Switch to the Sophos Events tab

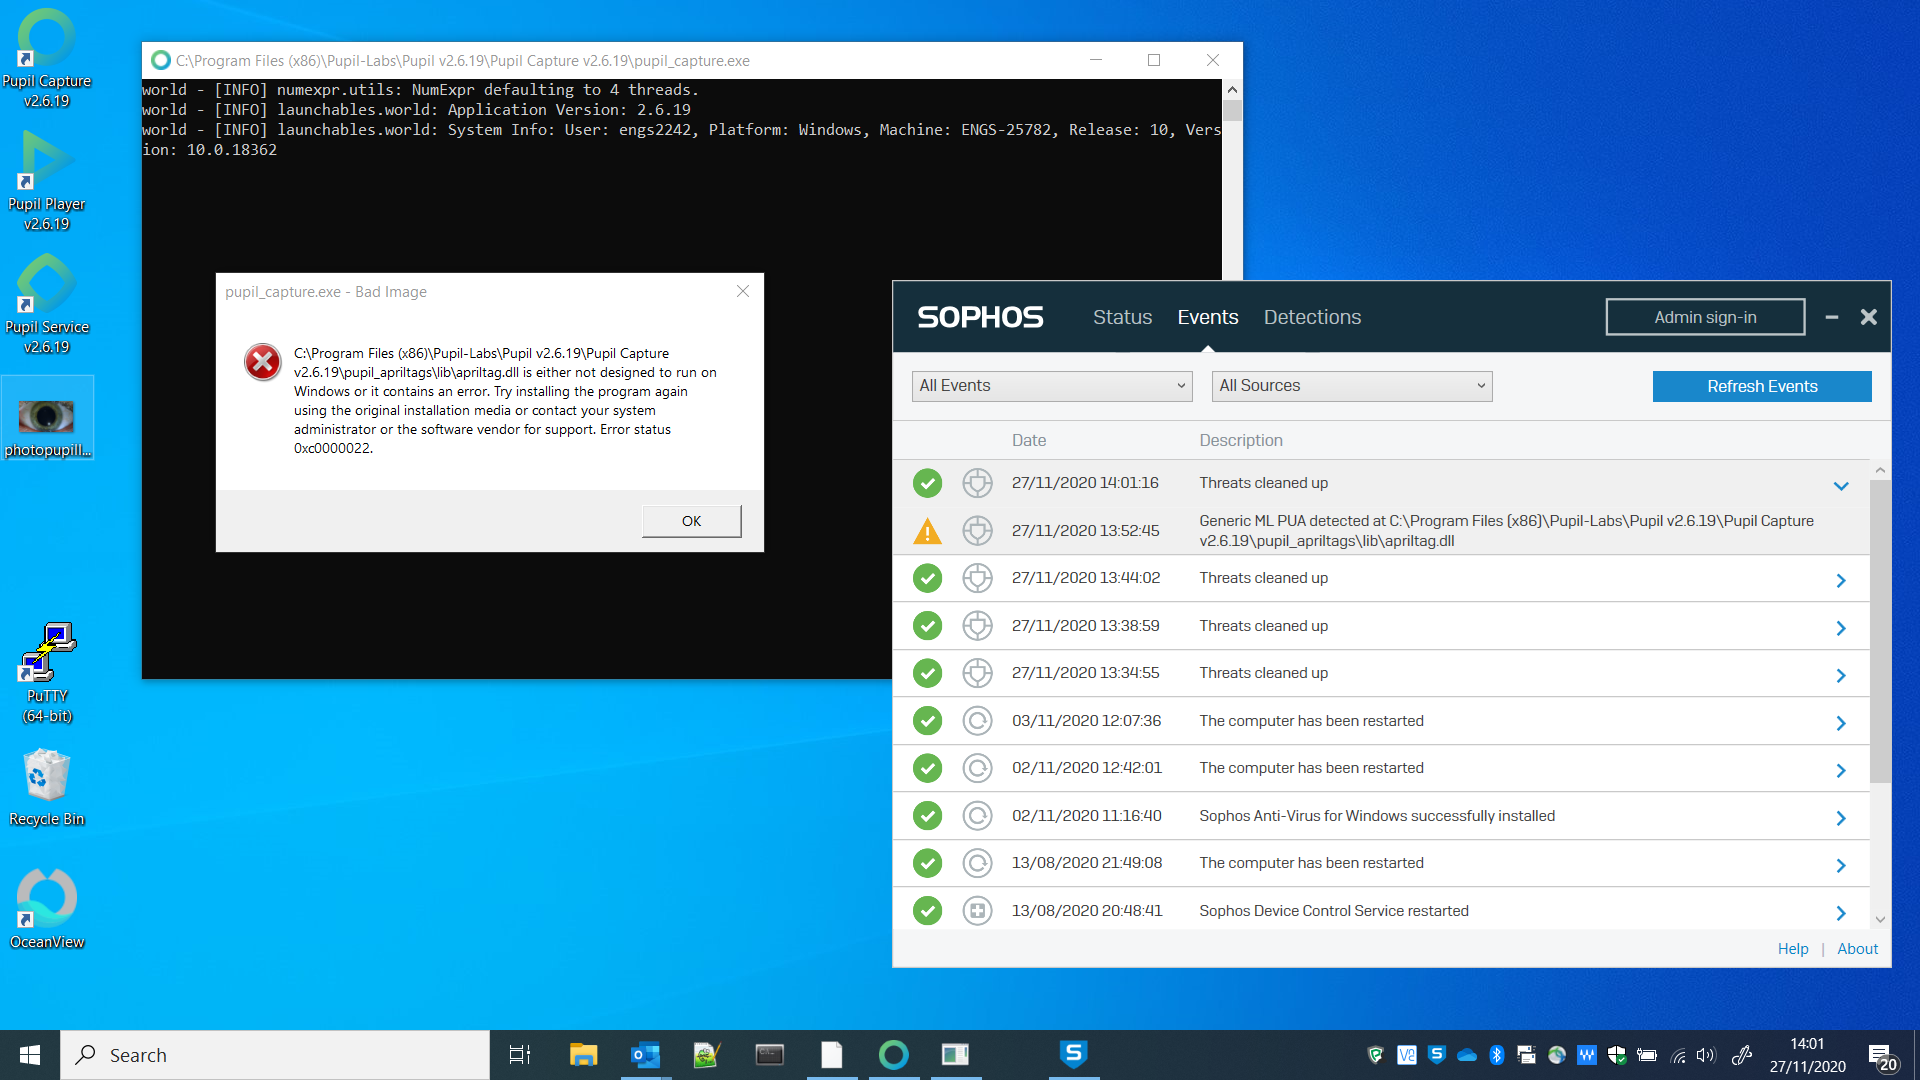click(1207, 317)
